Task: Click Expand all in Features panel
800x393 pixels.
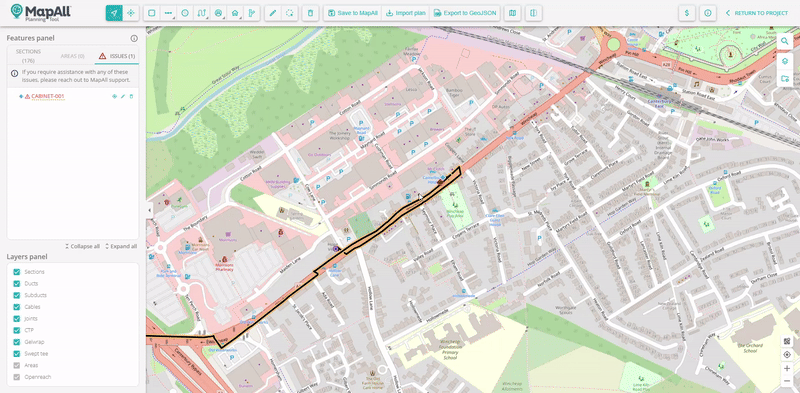Action: (121, 247)
